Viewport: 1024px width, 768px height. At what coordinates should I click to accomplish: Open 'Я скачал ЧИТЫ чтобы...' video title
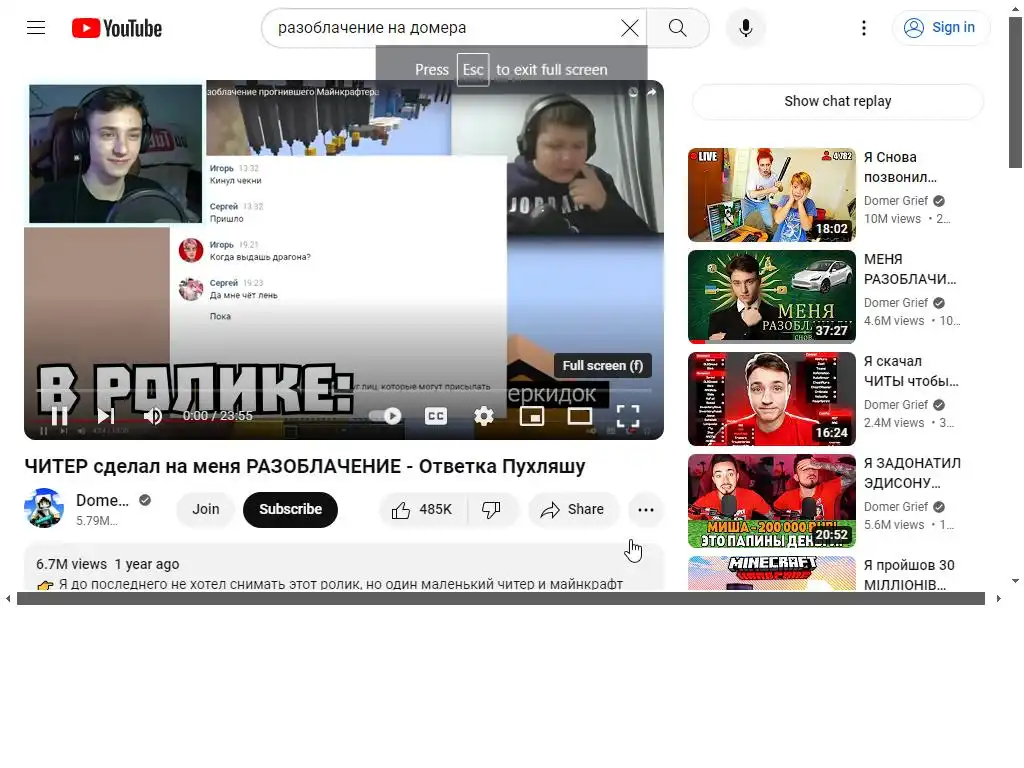(911, 371)
